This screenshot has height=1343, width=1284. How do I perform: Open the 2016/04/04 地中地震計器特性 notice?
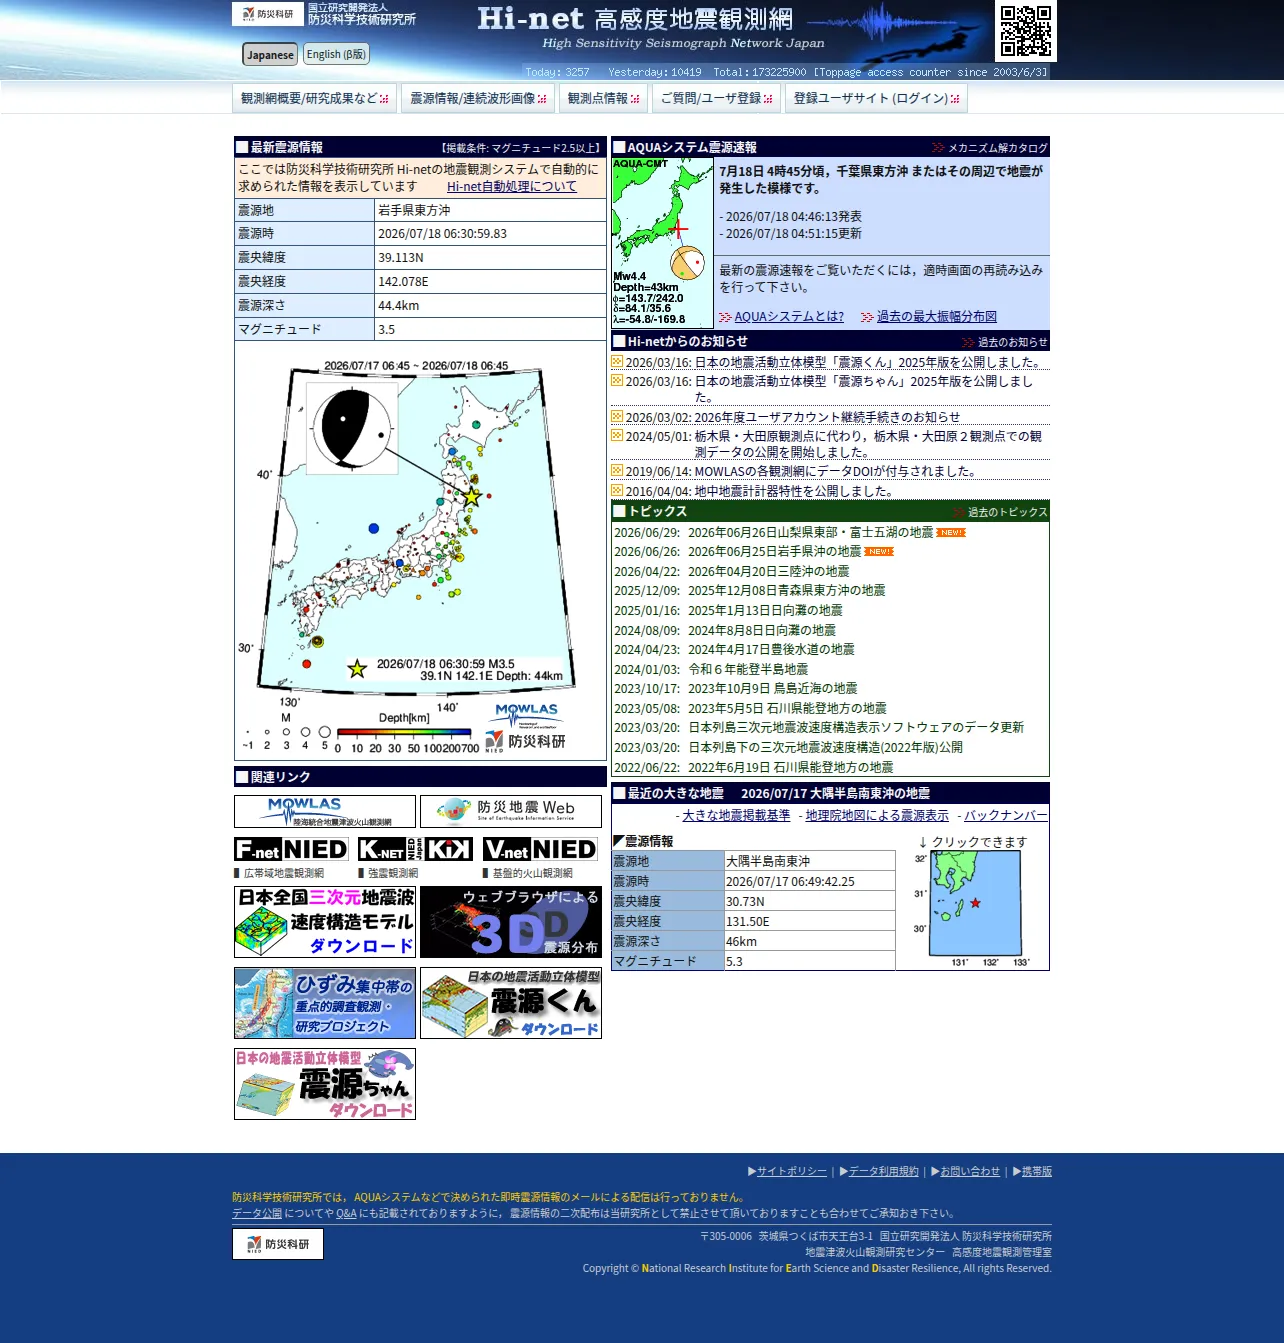794,492
